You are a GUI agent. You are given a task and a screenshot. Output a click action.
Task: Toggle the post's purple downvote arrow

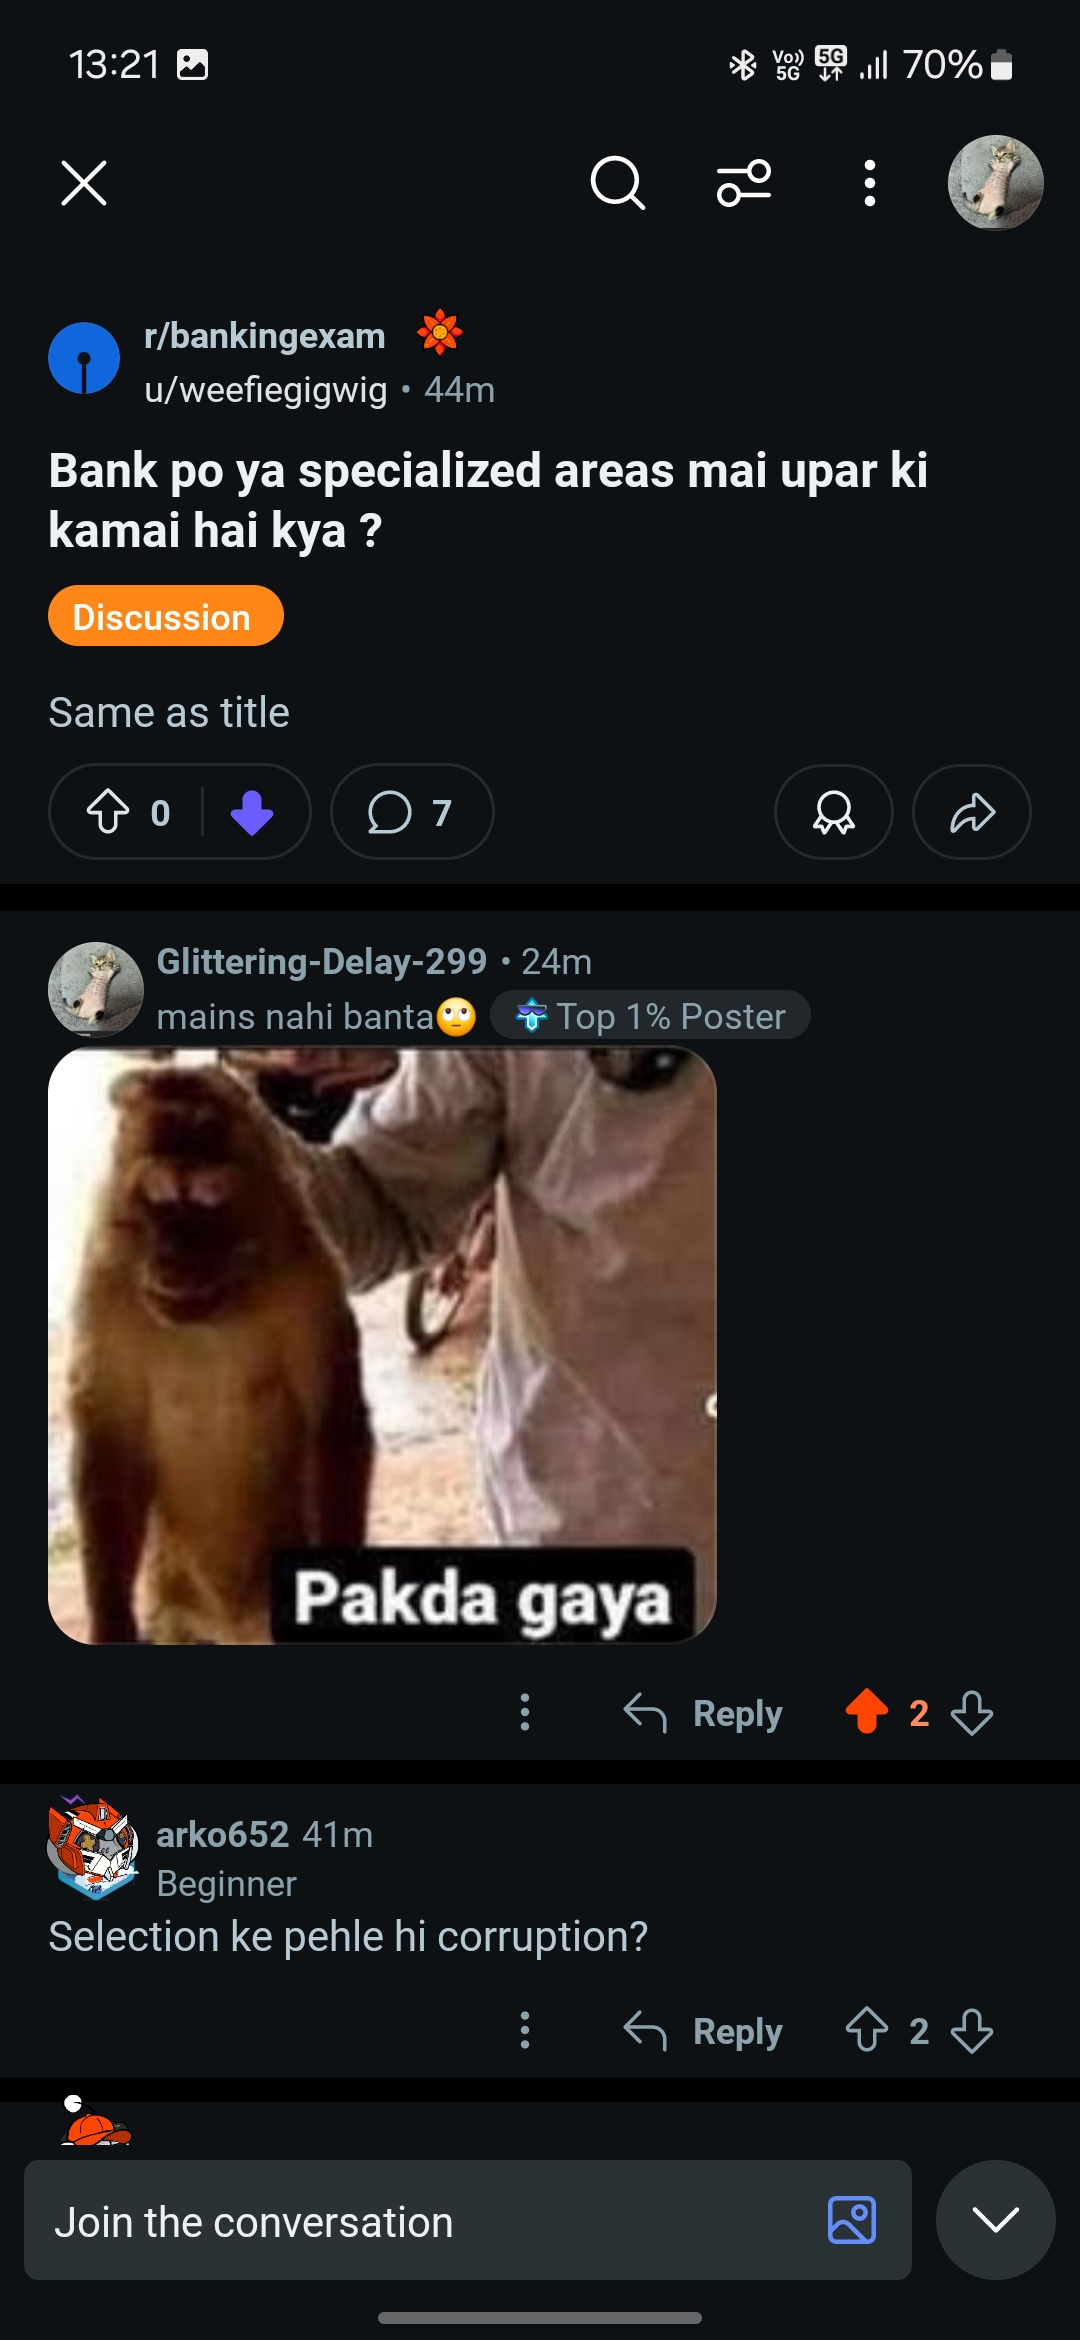pyautogui.click(x=252, y=812)
